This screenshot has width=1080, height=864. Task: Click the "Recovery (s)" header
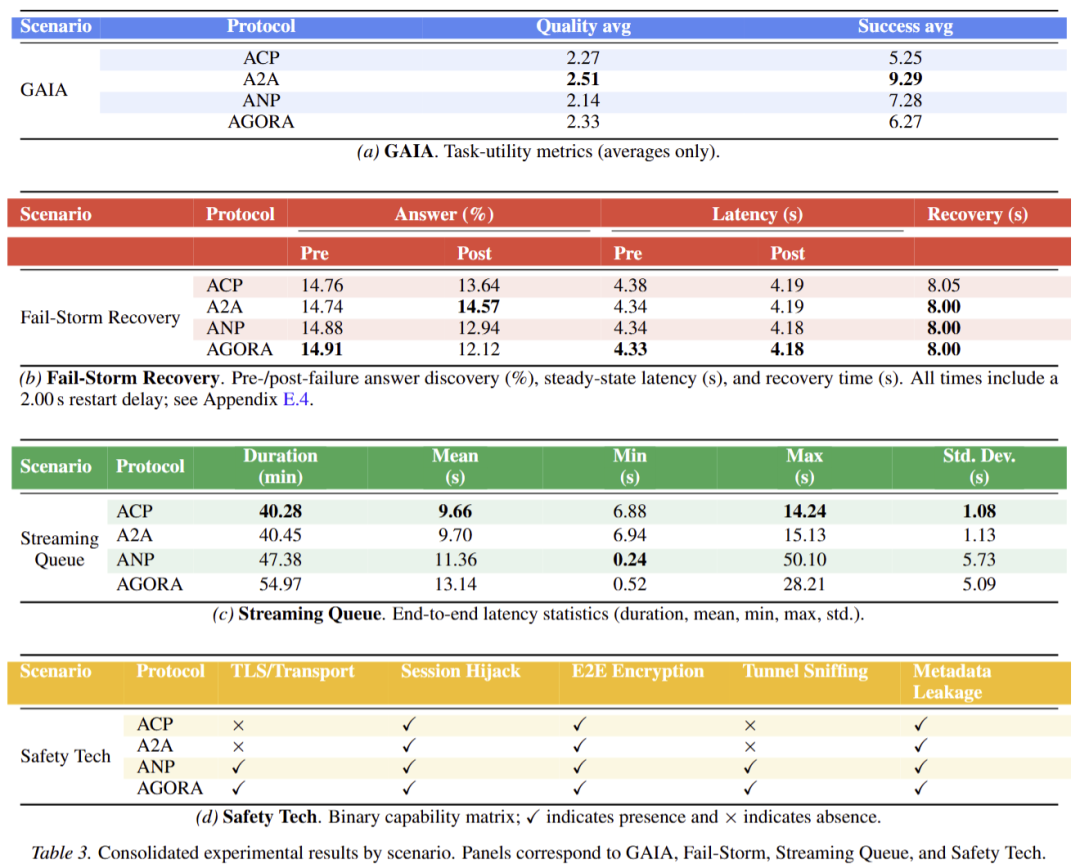[x=977, y=214]
